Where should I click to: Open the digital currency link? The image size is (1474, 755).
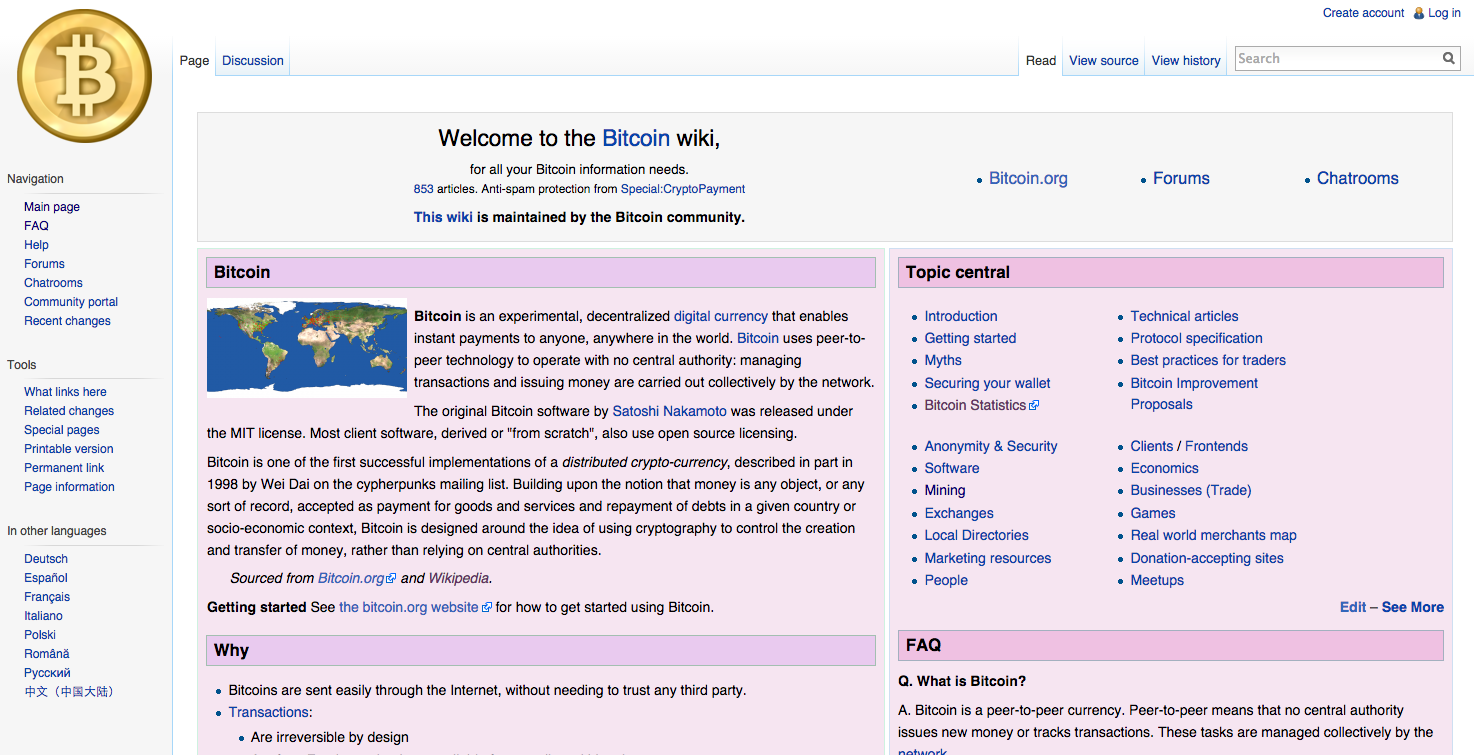pos(721,316)
